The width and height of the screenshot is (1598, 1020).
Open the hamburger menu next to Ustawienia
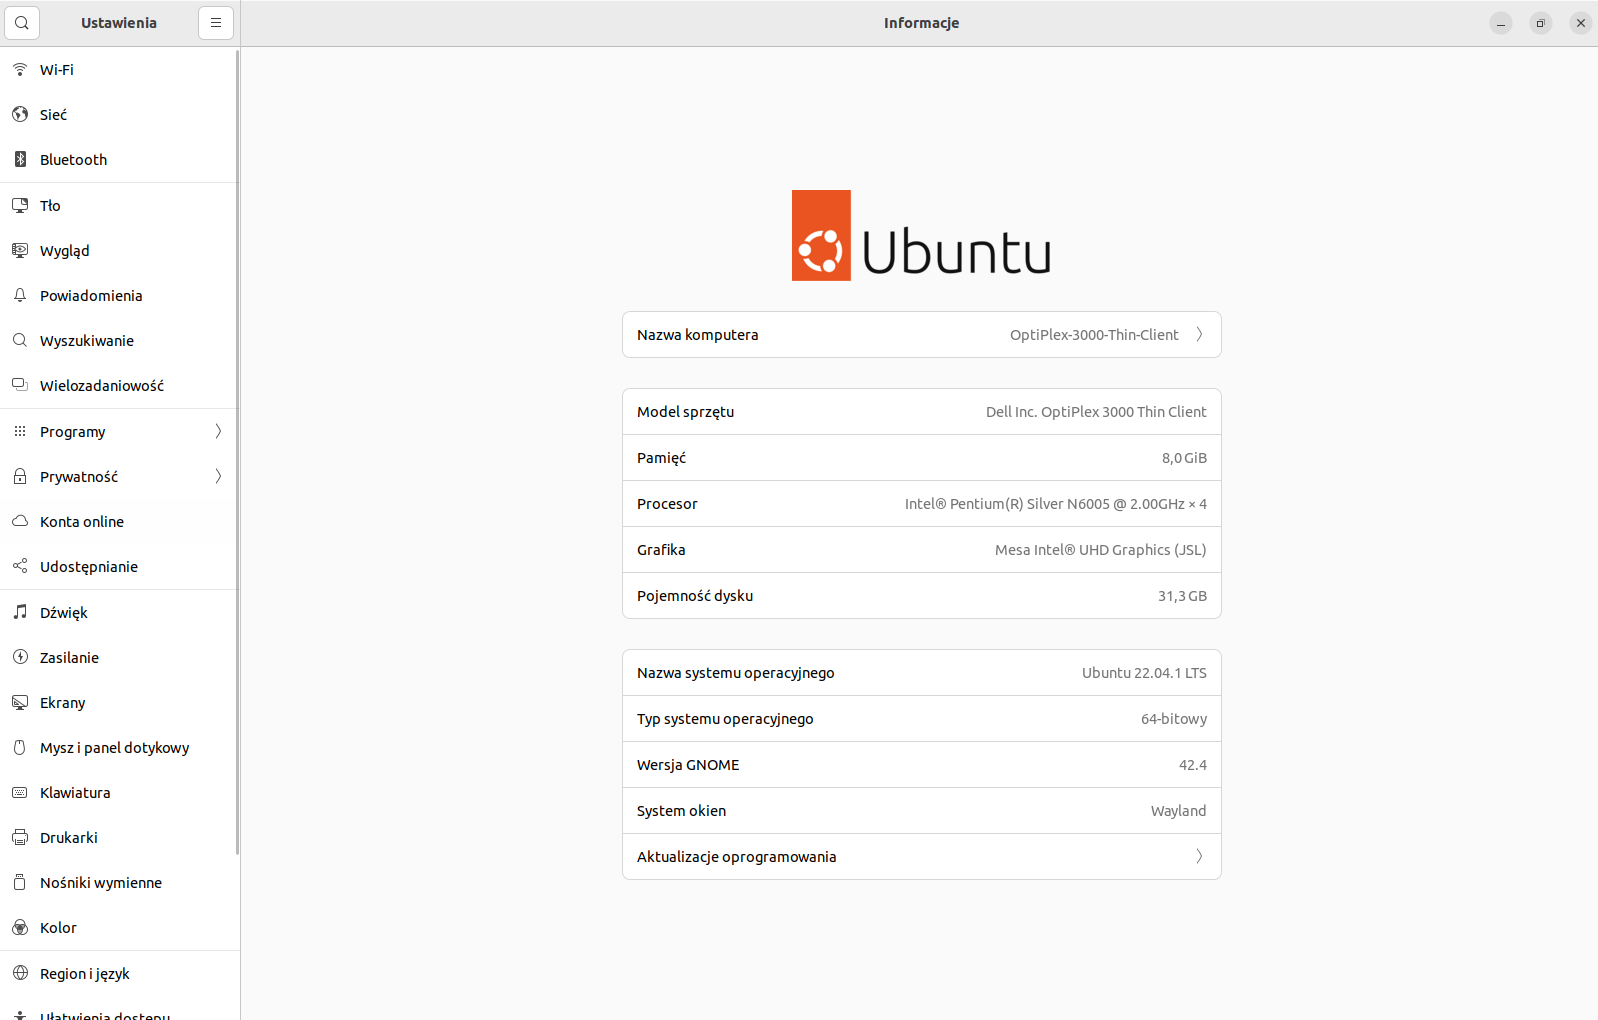coord(216,23)
